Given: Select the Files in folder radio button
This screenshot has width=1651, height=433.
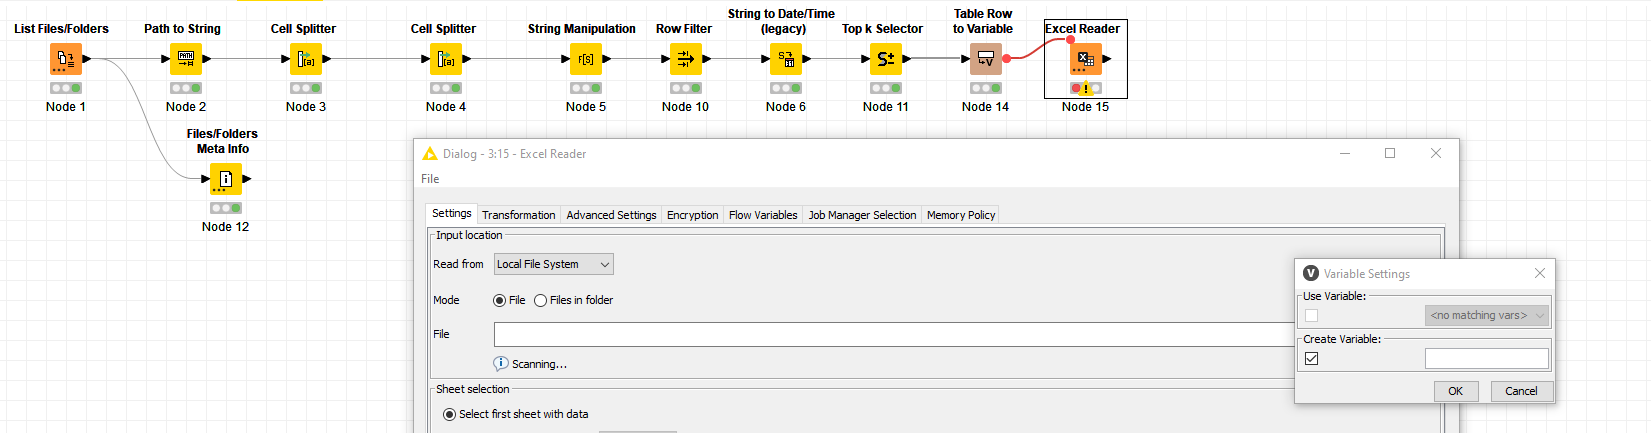Looking at the screenshot, I should coord(541,300).
